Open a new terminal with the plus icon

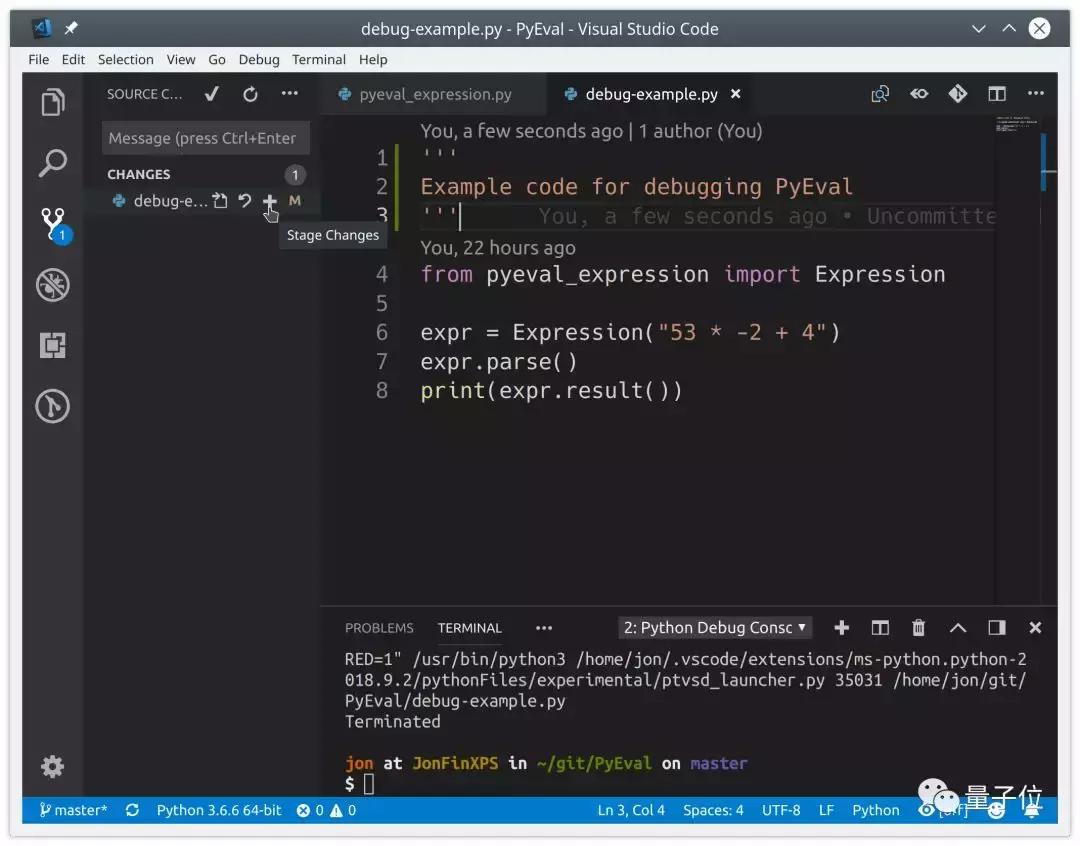[x=841, y=628]
